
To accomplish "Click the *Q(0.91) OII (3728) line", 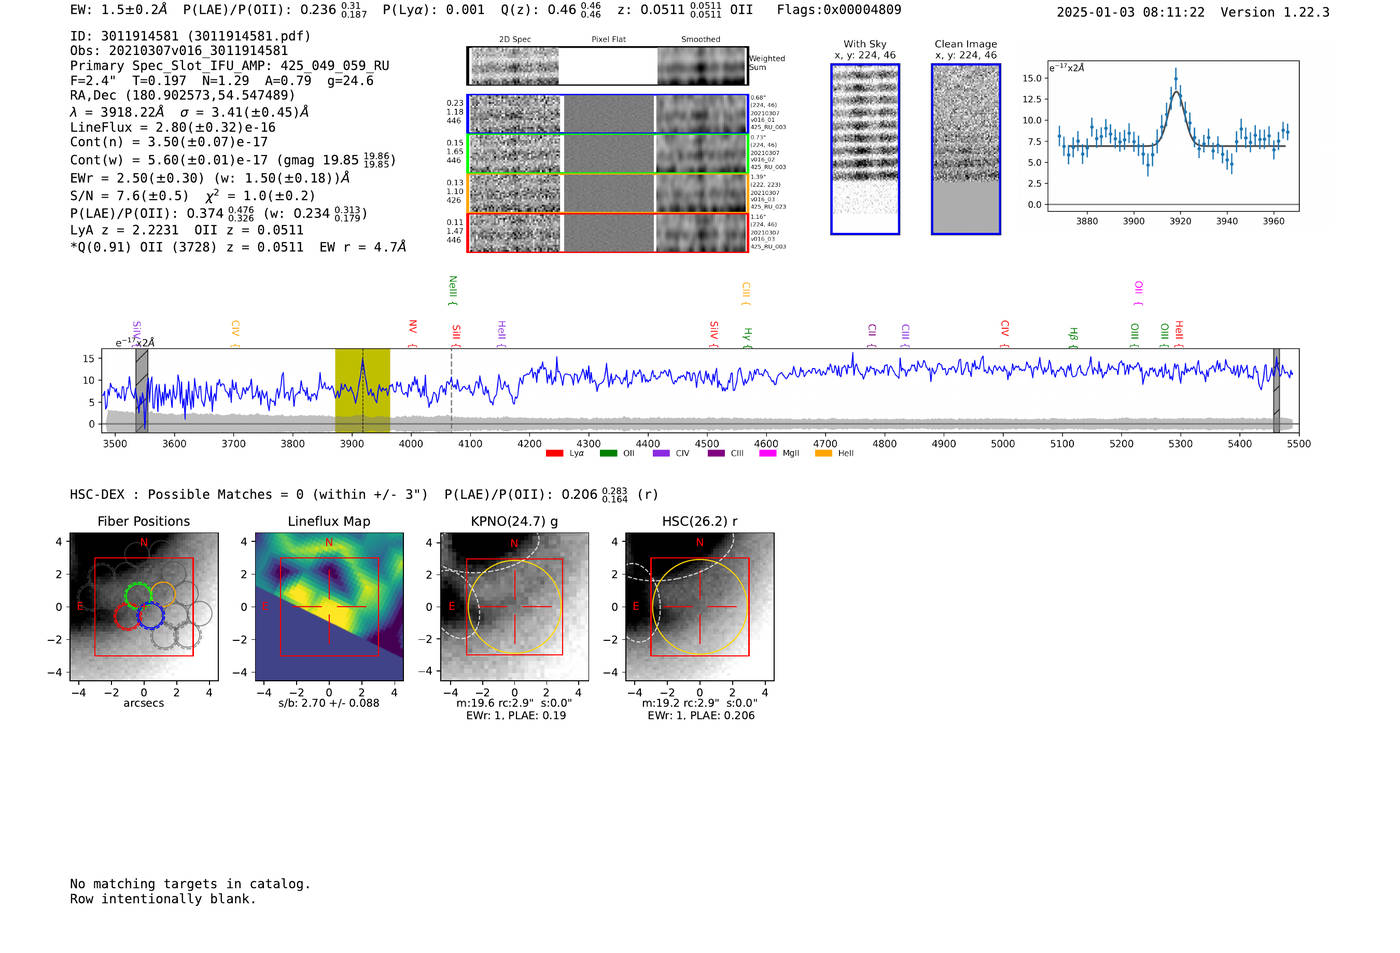I will coord(238,247).
